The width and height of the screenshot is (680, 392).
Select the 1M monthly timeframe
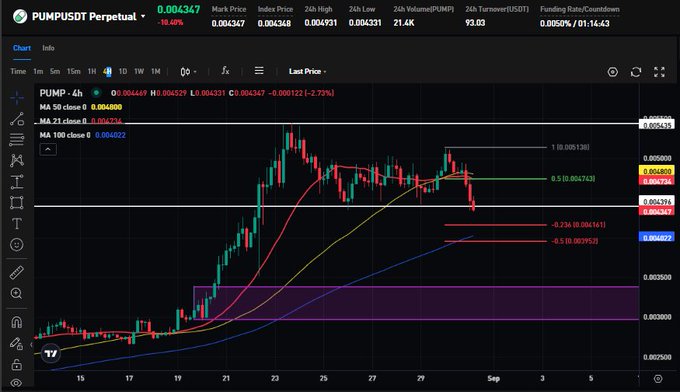tap(155, 71)
